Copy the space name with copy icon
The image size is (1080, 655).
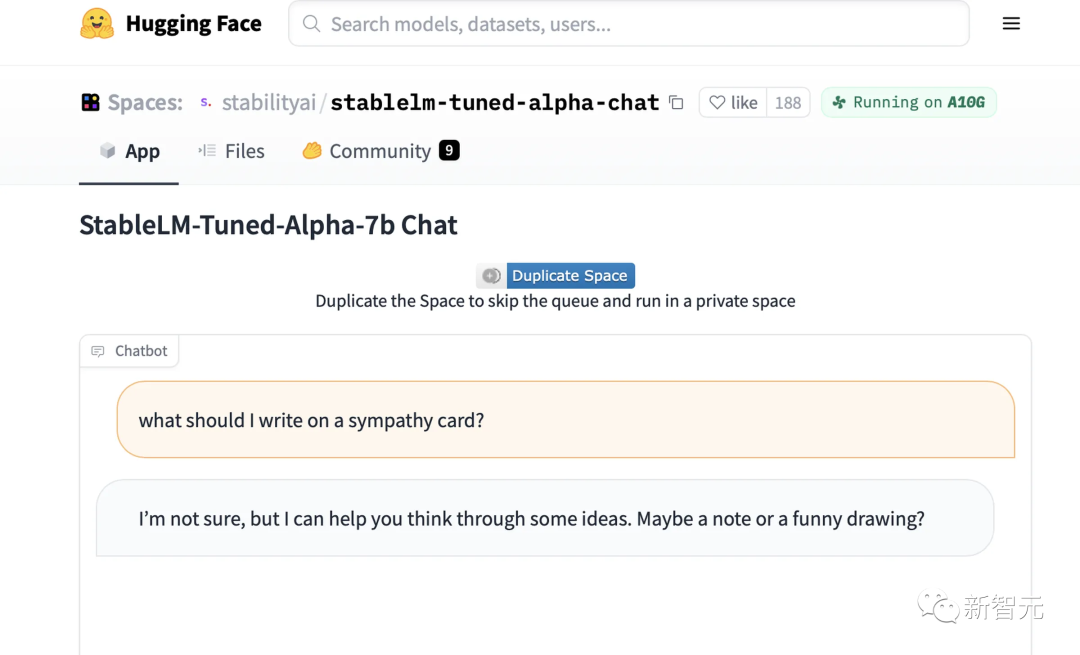click(676, 102)
